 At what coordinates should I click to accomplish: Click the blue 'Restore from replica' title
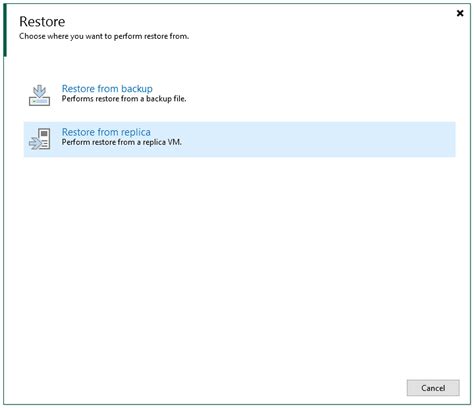tap(106, 132)
